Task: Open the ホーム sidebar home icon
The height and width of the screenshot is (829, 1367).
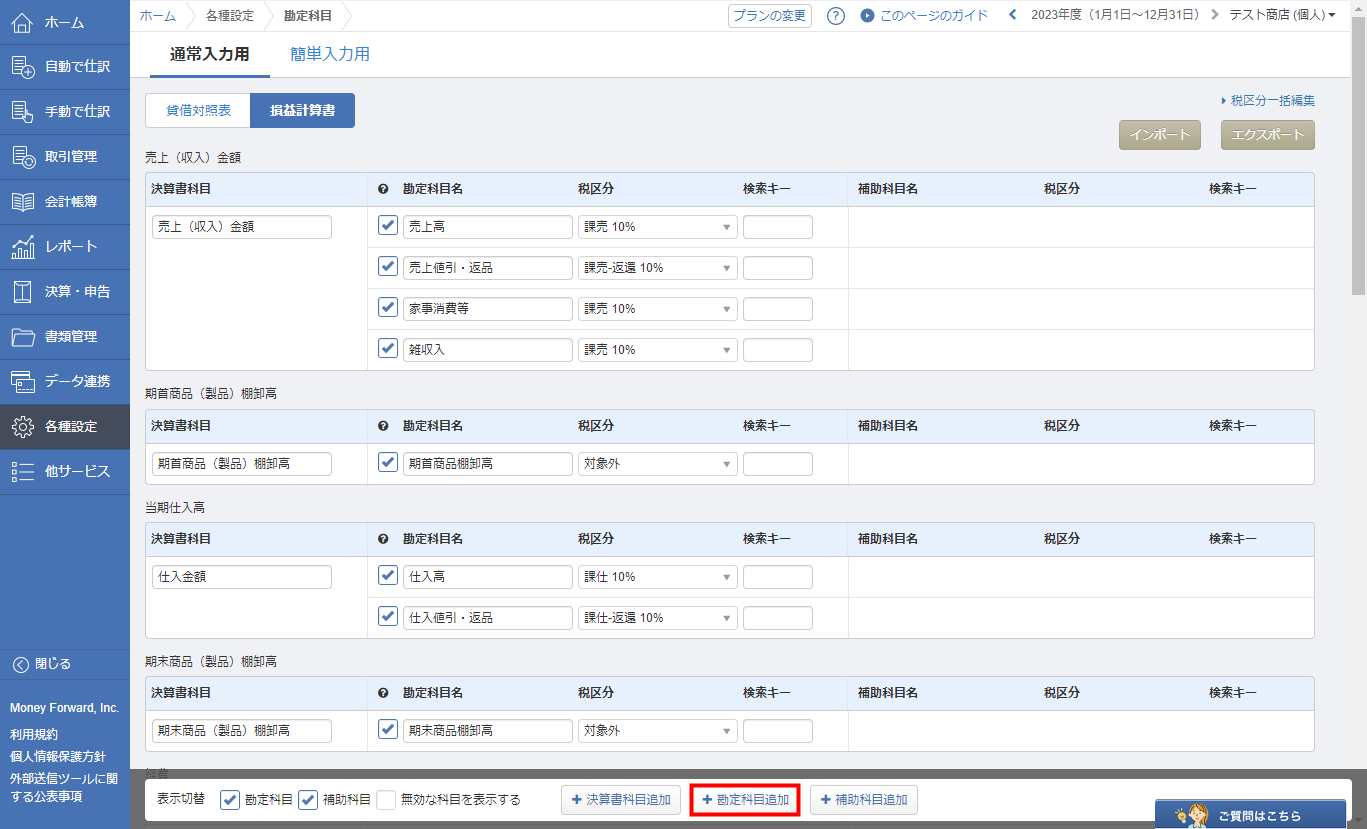Action: click(x=23, y=22)
